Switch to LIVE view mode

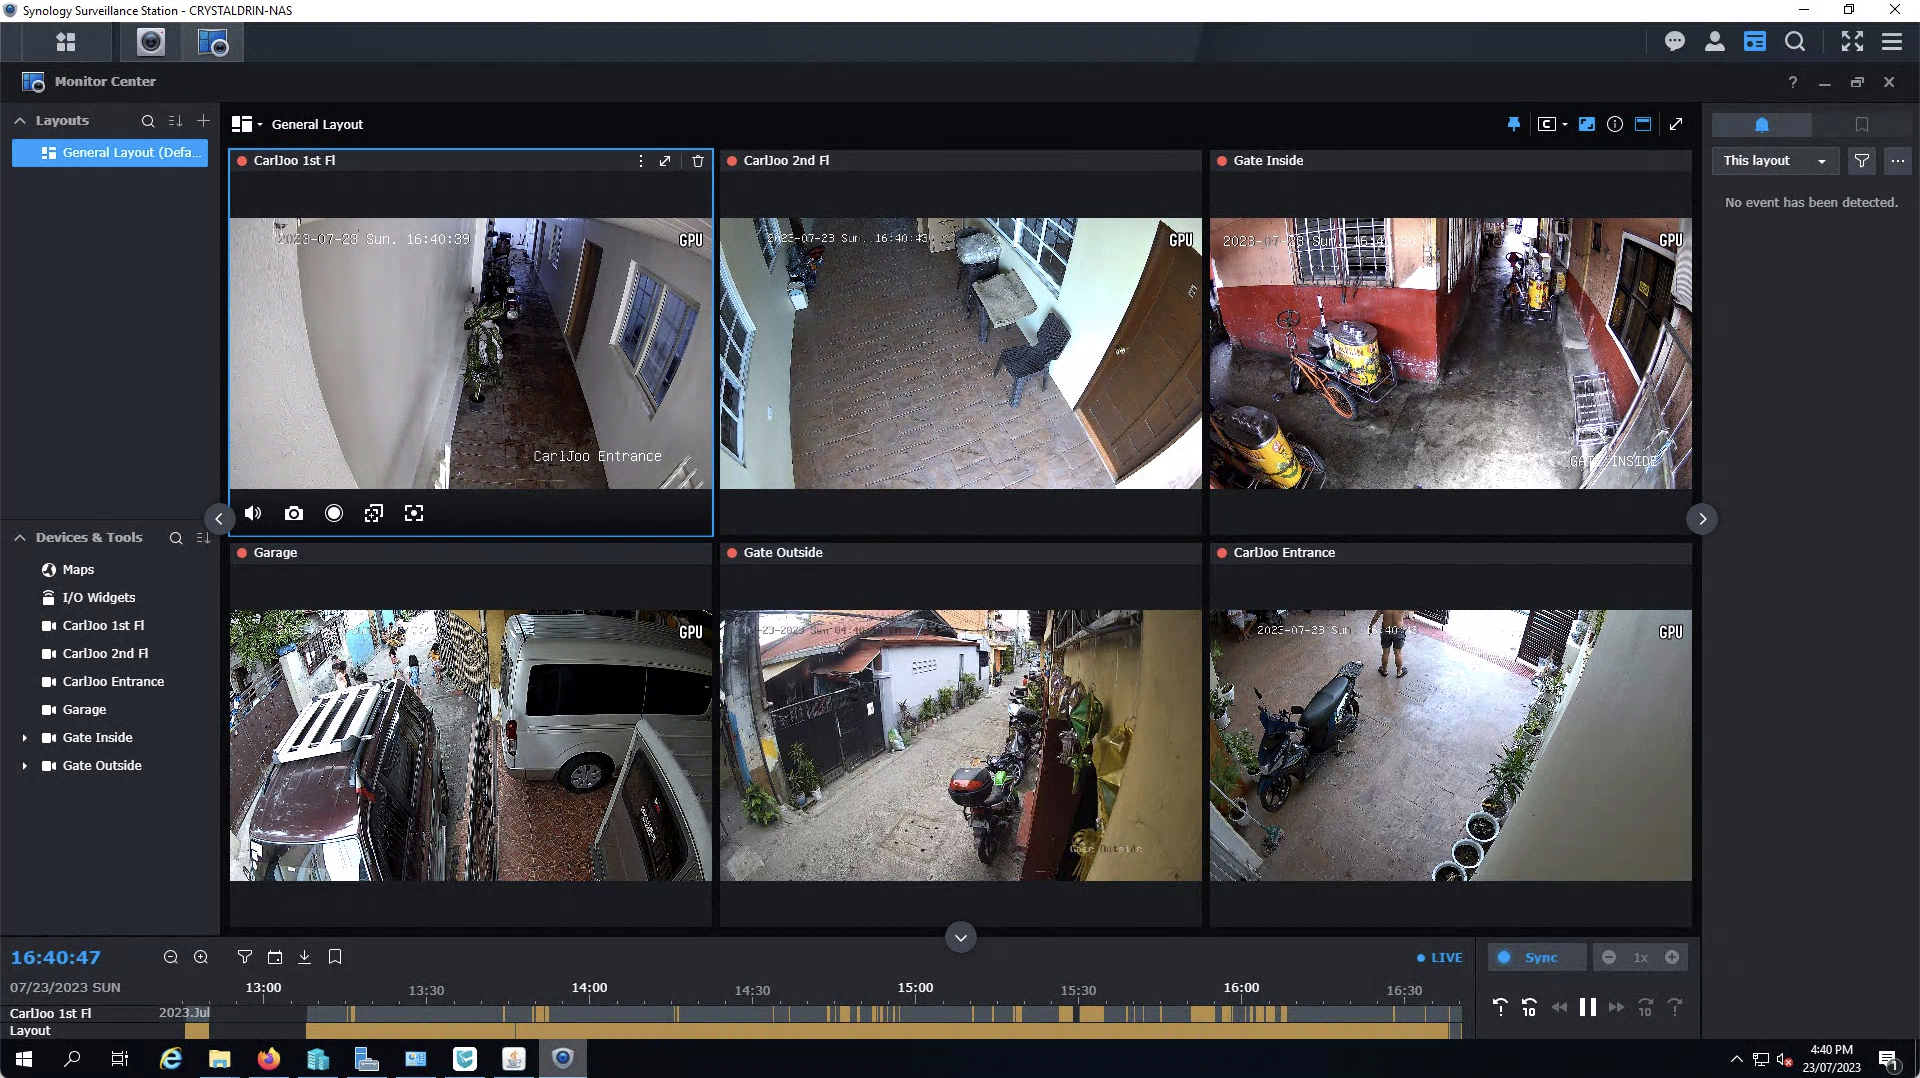[x=1440, y=957]
